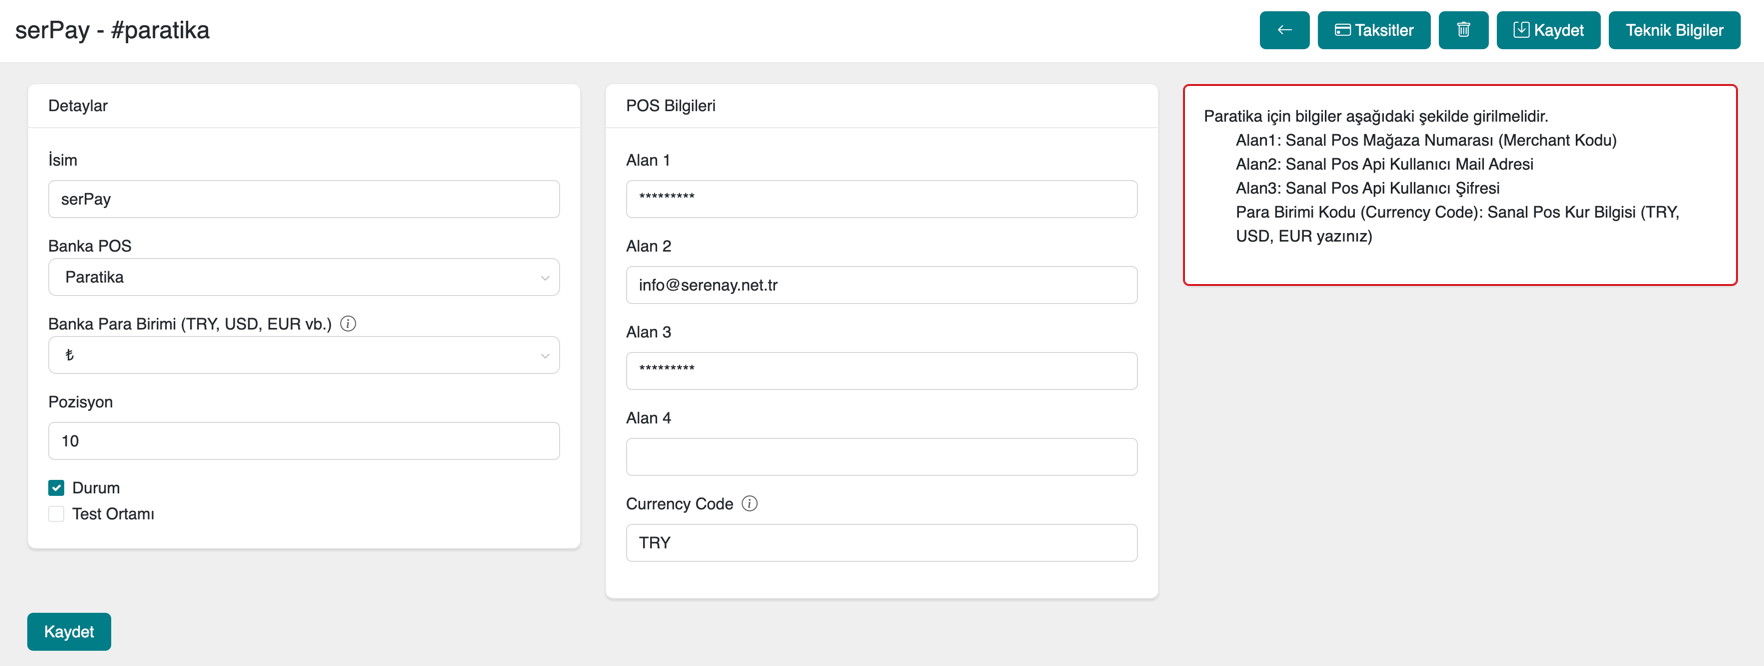Click the İsim input field
This screenshot has height=666, width=1764.
click(303, 199)
